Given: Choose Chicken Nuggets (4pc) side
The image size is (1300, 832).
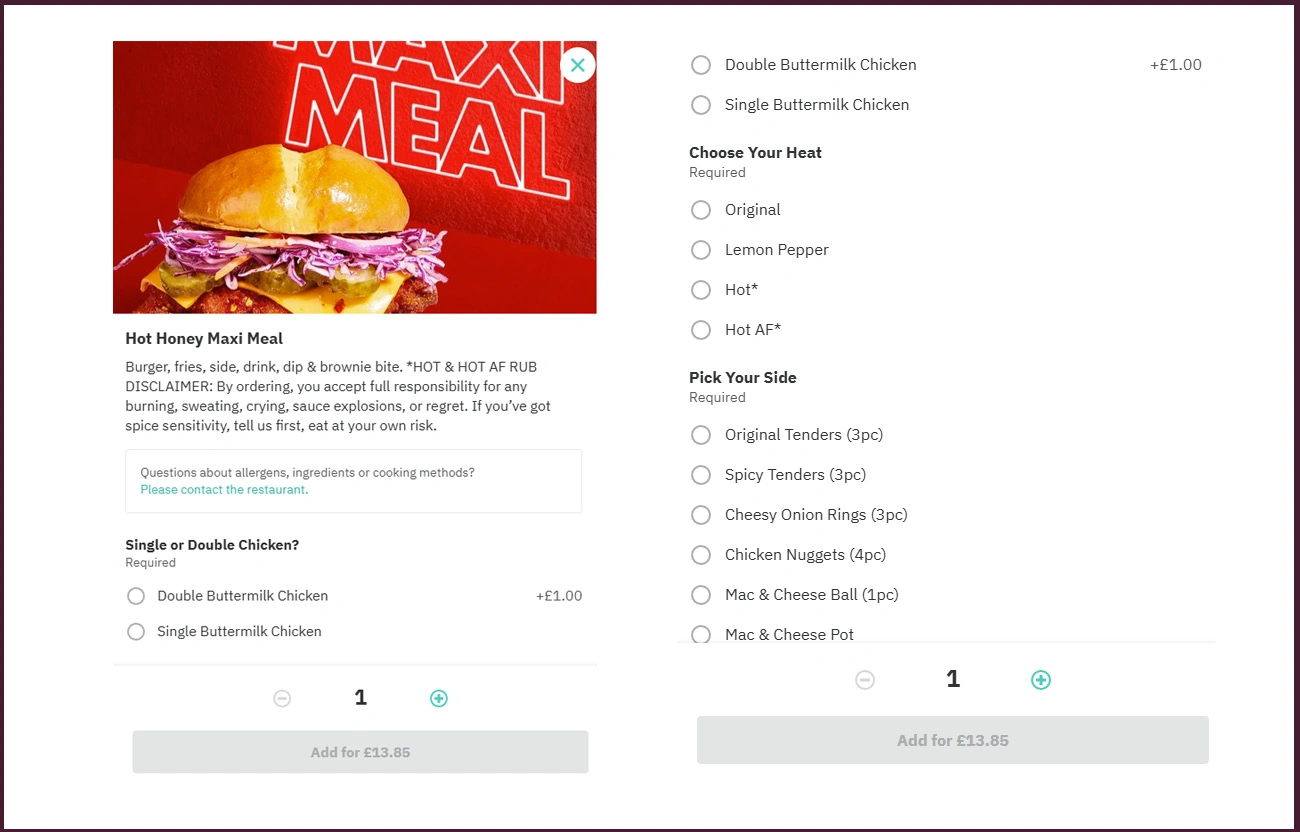Looking at the screenshot, I should tap(946, 555).
